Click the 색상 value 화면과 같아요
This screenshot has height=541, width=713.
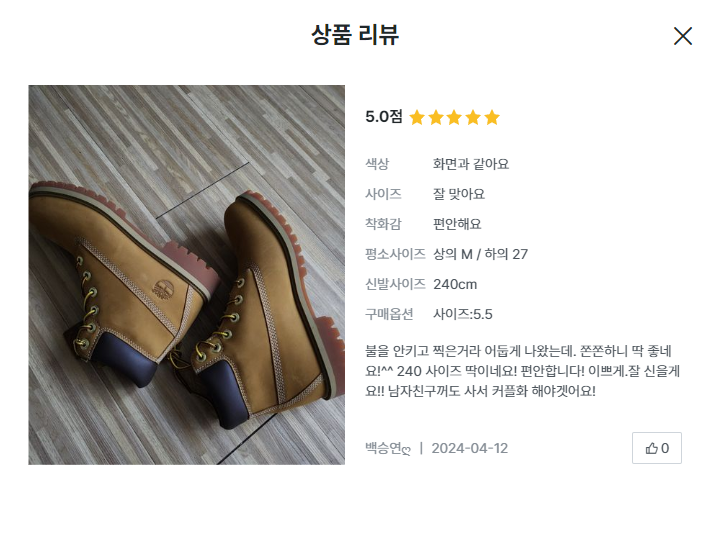click(x=471, y=164)
